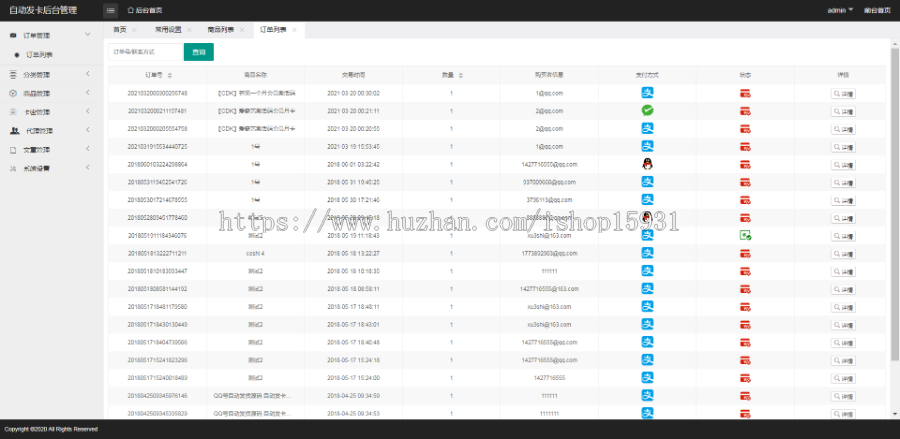The width and height of the screenshot is (900, 439).
Task: Open 详情 for the 2018-05-17 15:24:18 order
Action: tap(843, 361)
